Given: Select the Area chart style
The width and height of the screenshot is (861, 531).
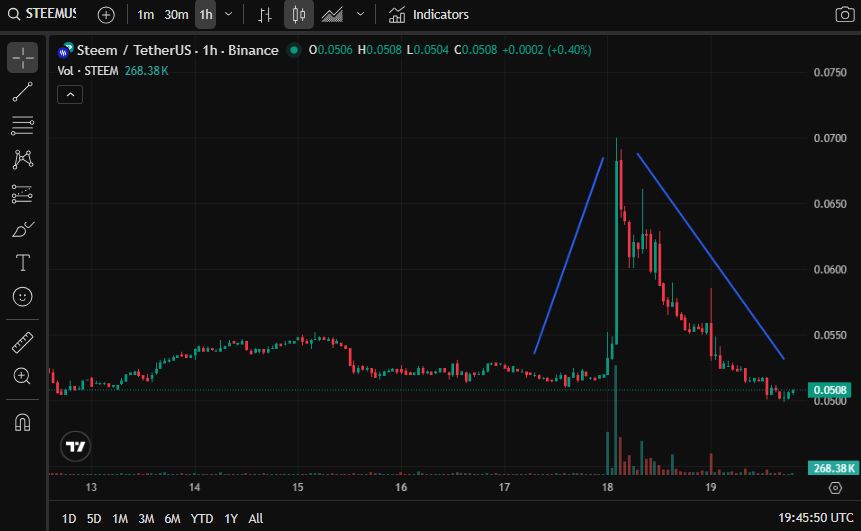Looking at the screenshot, I should pyautogui.click(x=332, y=15).
